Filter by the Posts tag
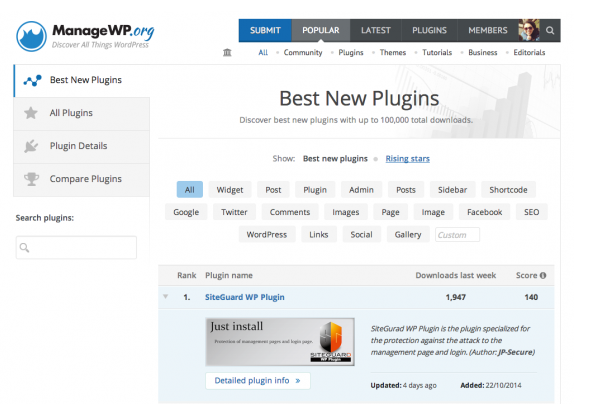This screenshot has width=602, height=415. (406, 190)
